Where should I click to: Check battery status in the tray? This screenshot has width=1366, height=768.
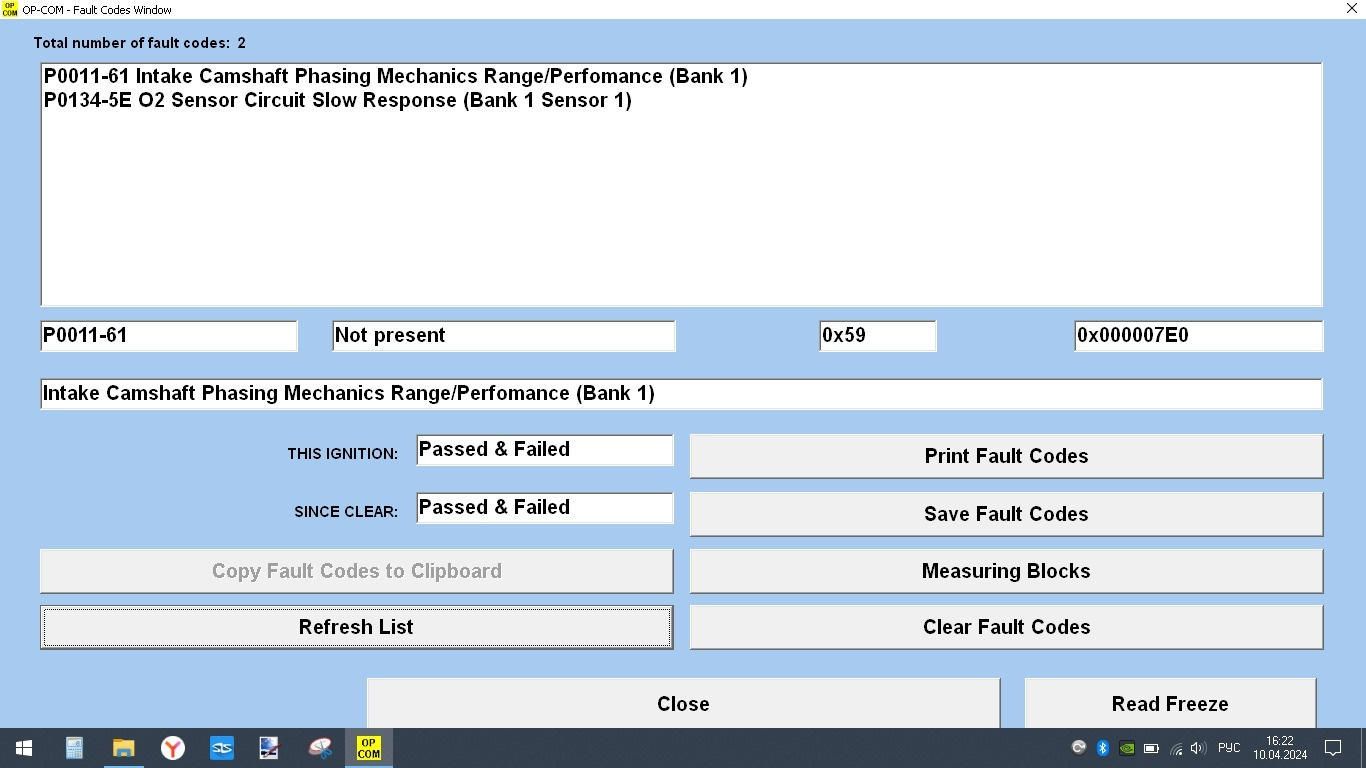click(1151, 748)
